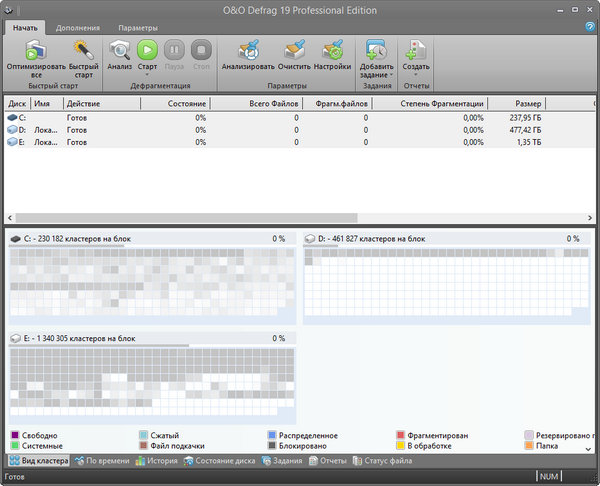Click the Пауза button icon

[174, 50]
